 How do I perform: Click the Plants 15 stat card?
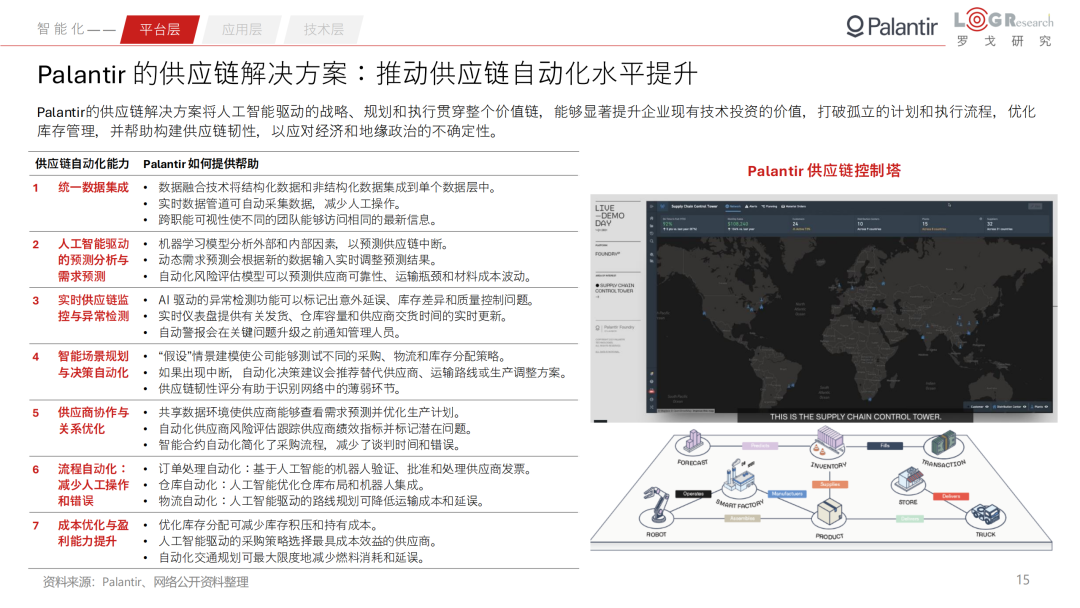click(951, 224)
